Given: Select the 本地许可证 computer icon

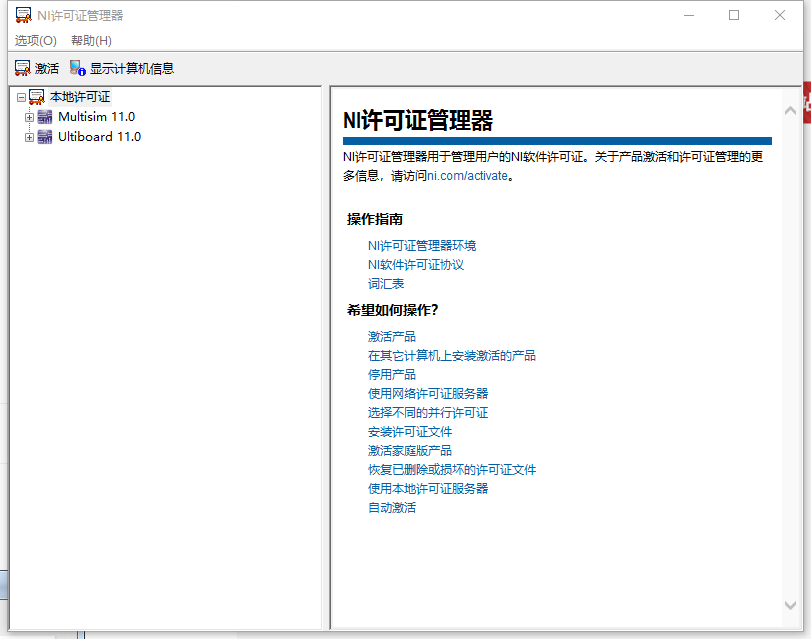Looking at the screenshot, I should 34,96.
